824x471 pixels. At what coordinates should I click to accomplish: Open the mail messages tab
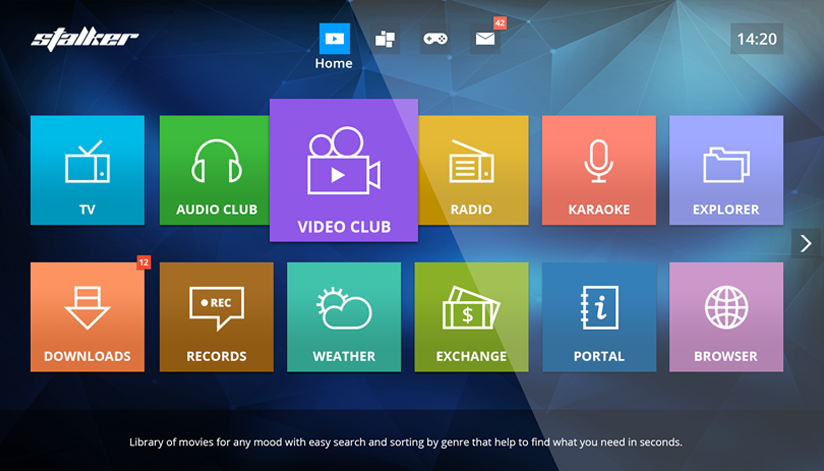(x=485, y=39)
